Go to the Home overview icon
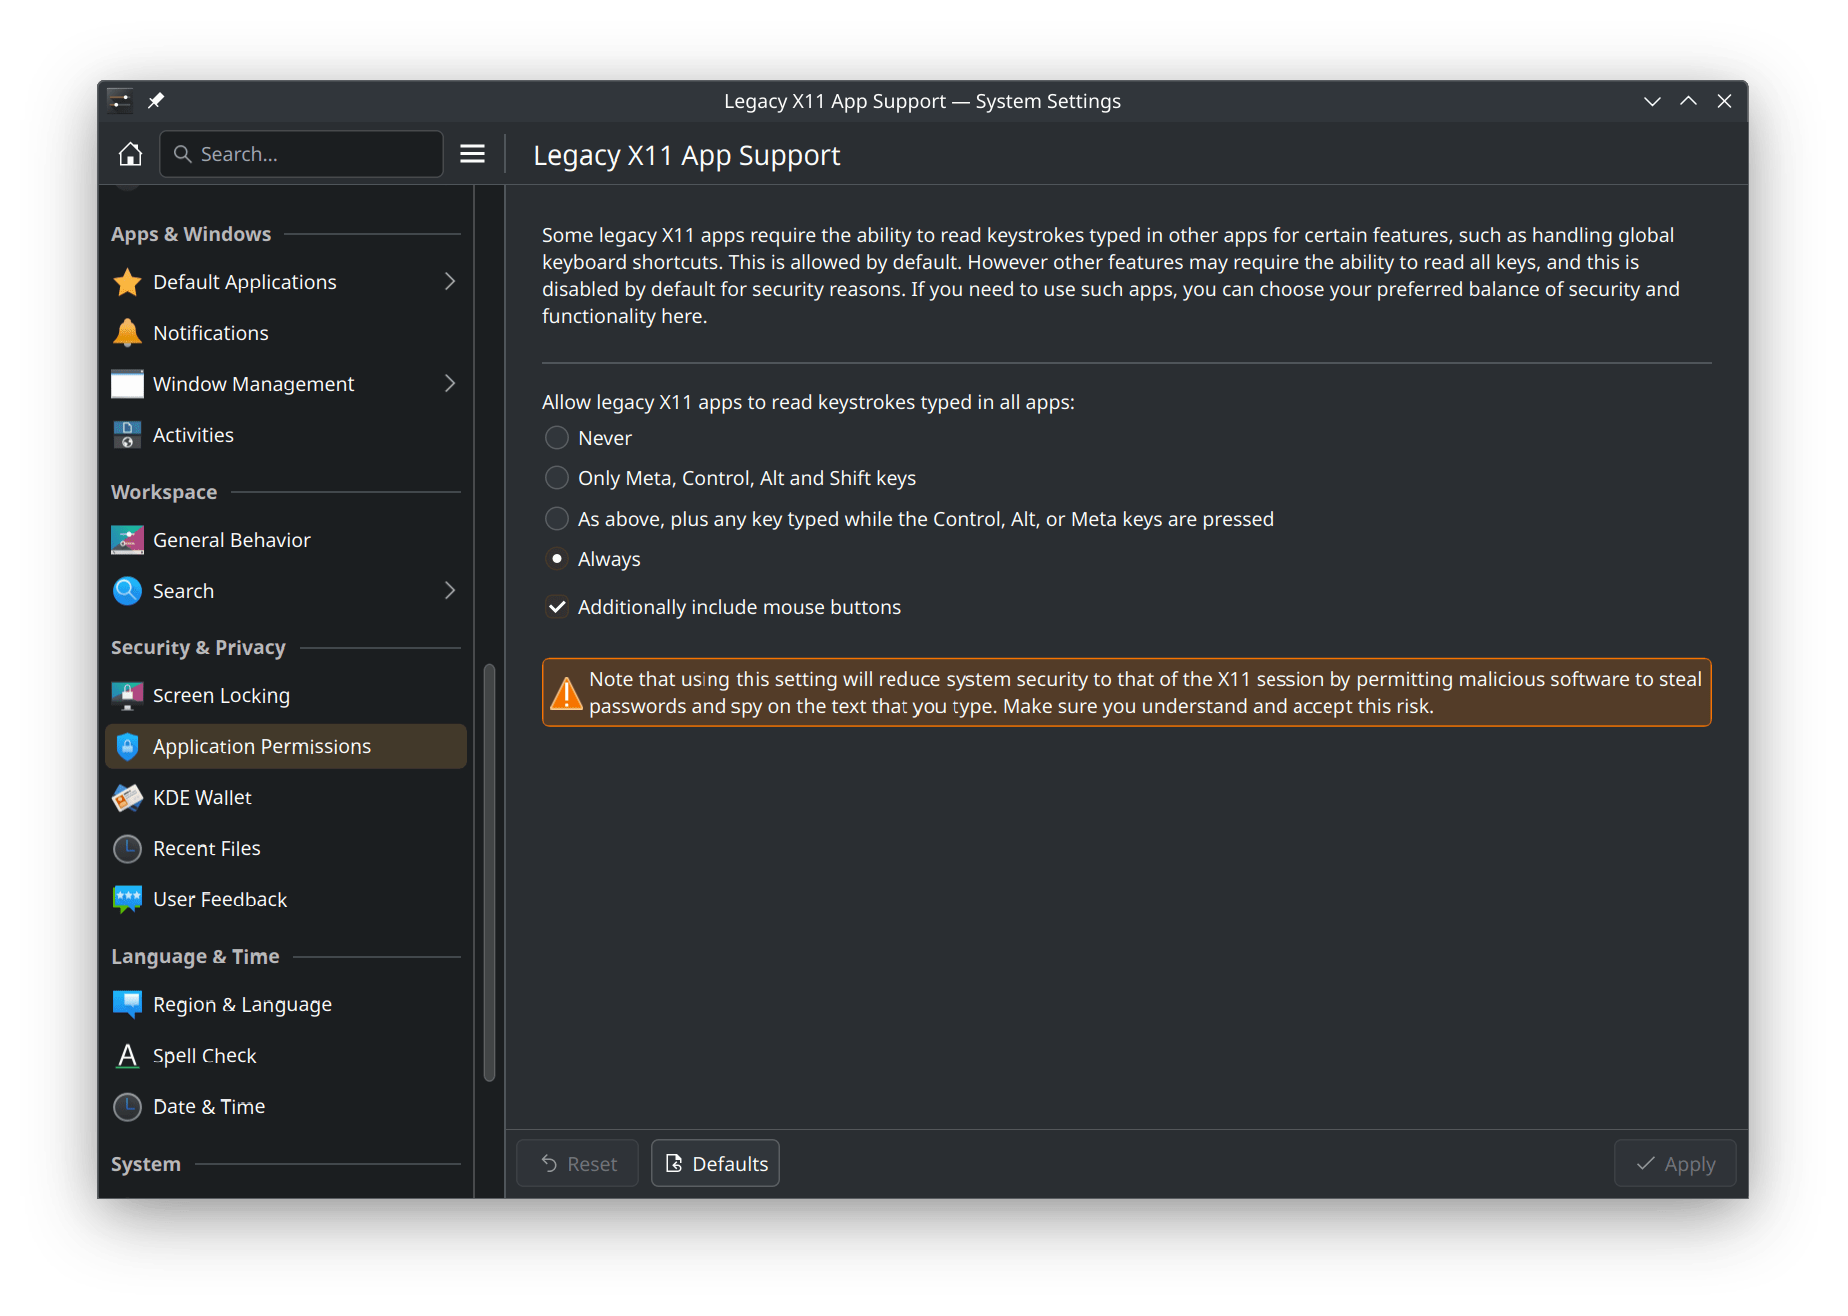This screenshot has height=1316, width=1848. (130, 154)
